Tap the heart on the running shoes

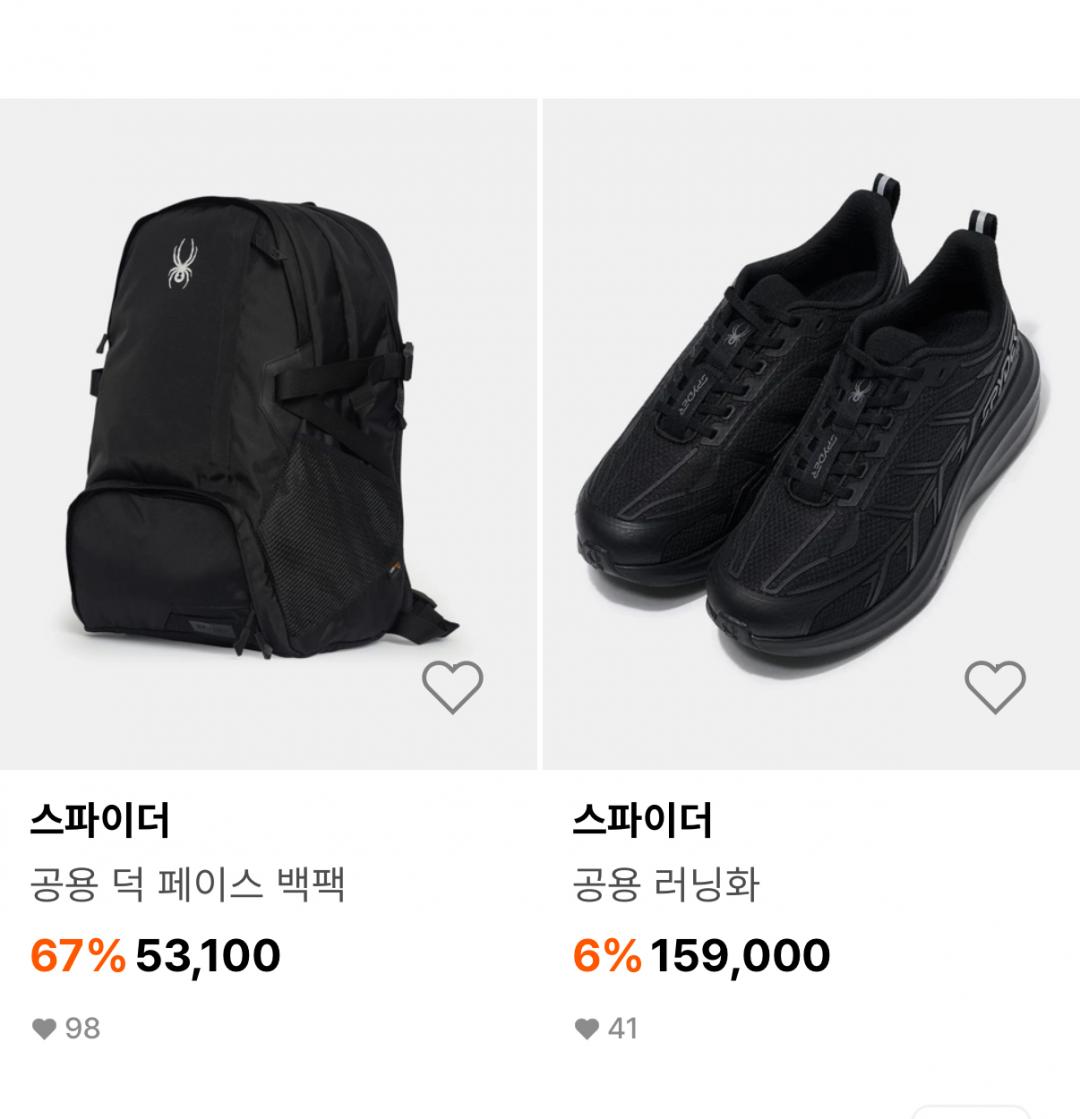(994, 687)
